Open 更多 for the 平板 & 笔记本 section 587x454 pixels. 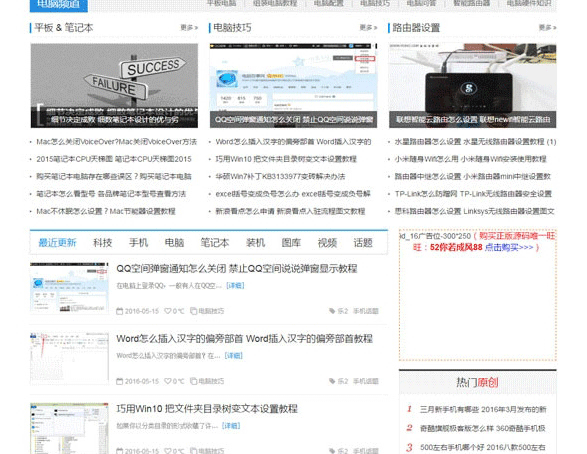point(189,28)
